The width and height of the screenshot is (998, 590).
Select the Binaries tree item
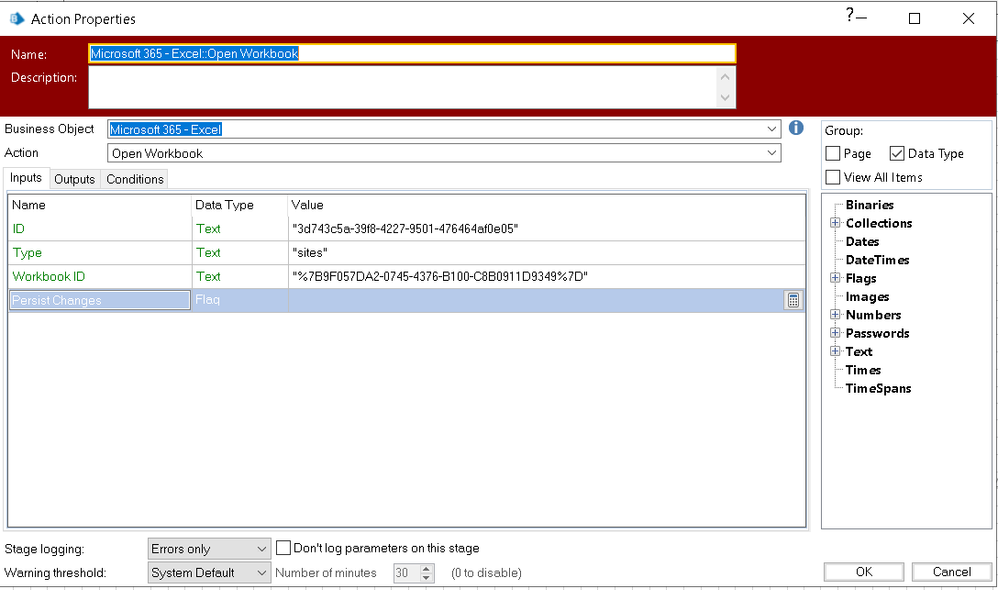(x=869, y=205)
